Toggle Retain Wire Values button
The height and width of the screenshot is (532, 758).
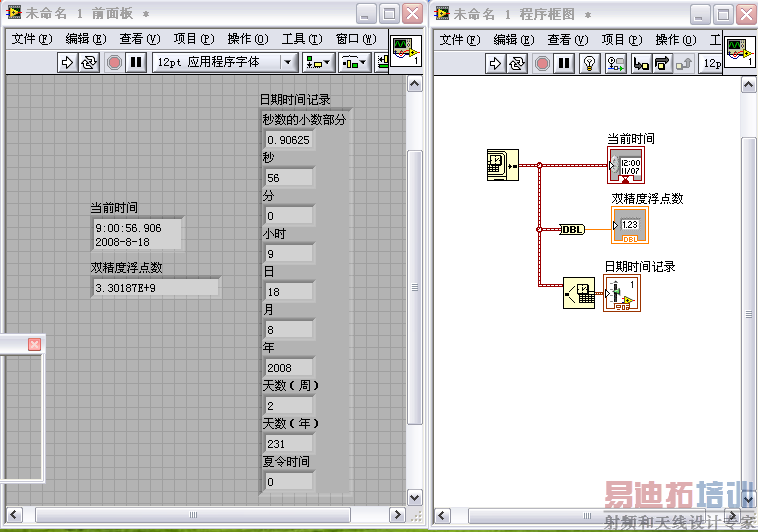pyautogui.click(x=615, y=63)
